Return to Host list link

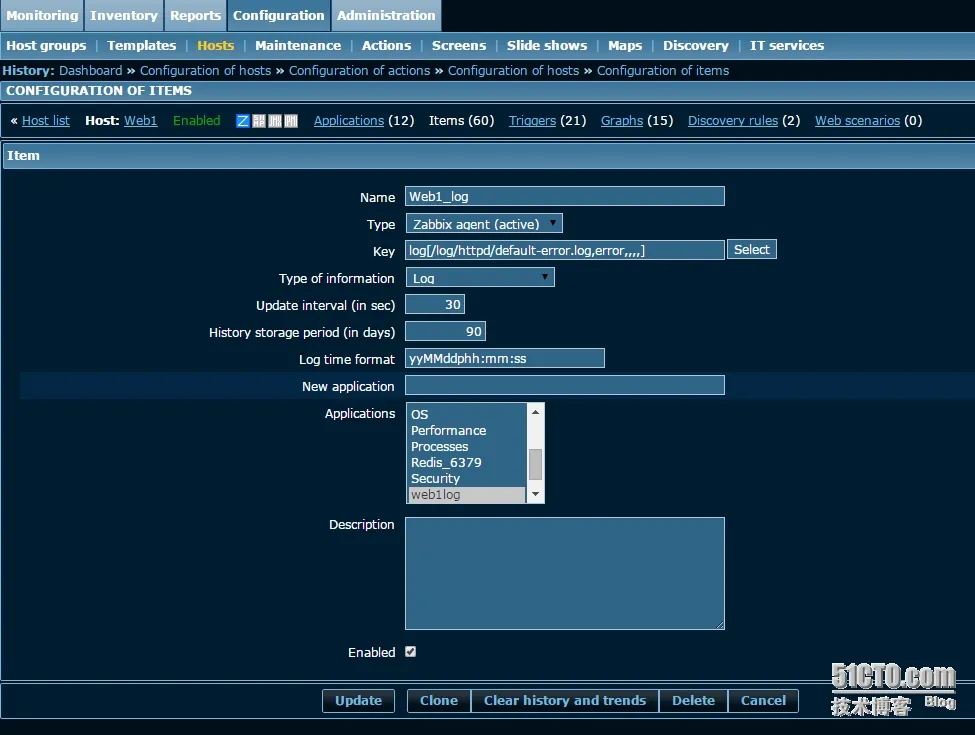coord(46,121)
